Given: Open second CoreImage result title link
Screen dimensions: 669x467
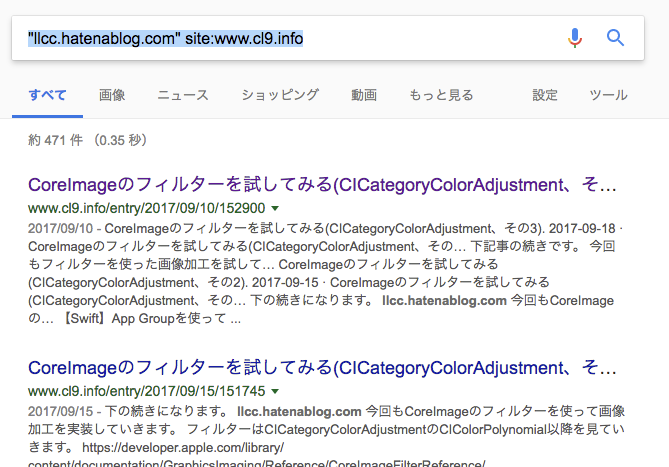Looking at the screenshot, I should tap(322, 368).
